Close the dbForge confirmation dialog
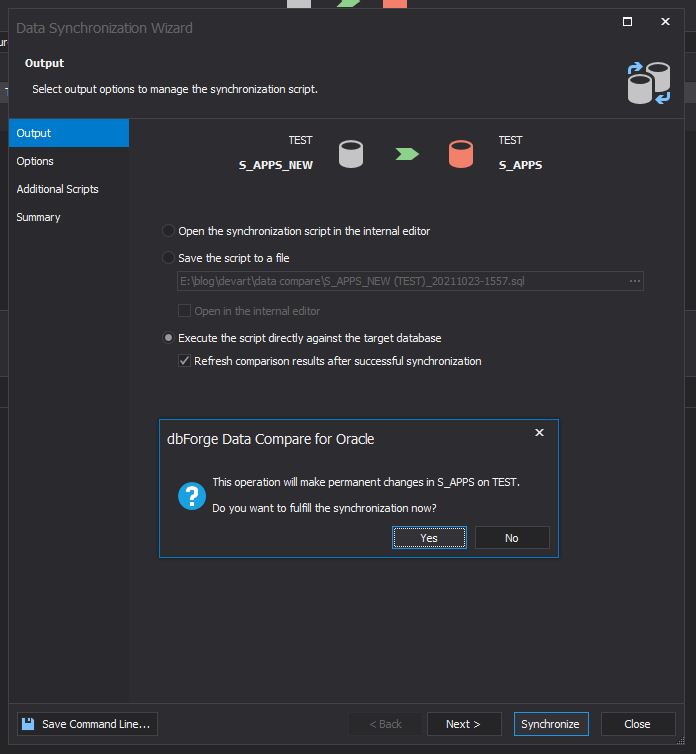This screenshot has height=754, width=696. [x=539, y=433]
